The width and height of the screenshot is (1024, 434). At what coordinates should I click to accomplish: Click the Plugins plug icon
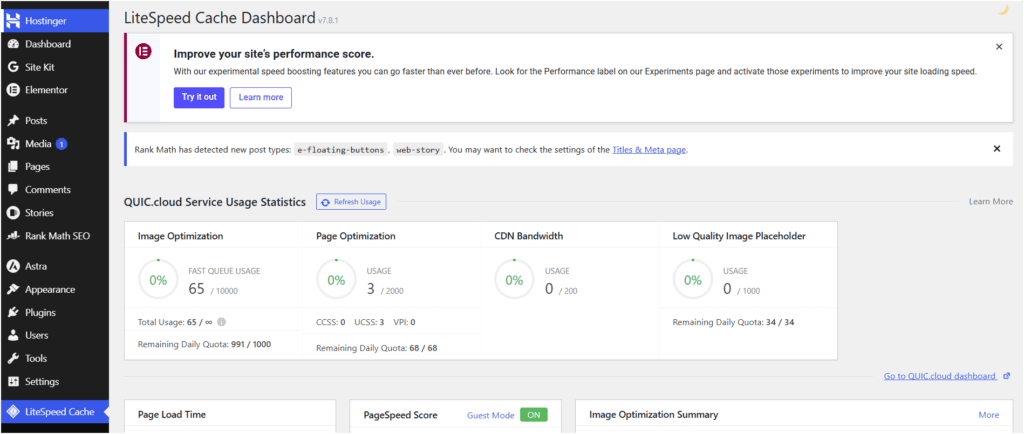12,313
